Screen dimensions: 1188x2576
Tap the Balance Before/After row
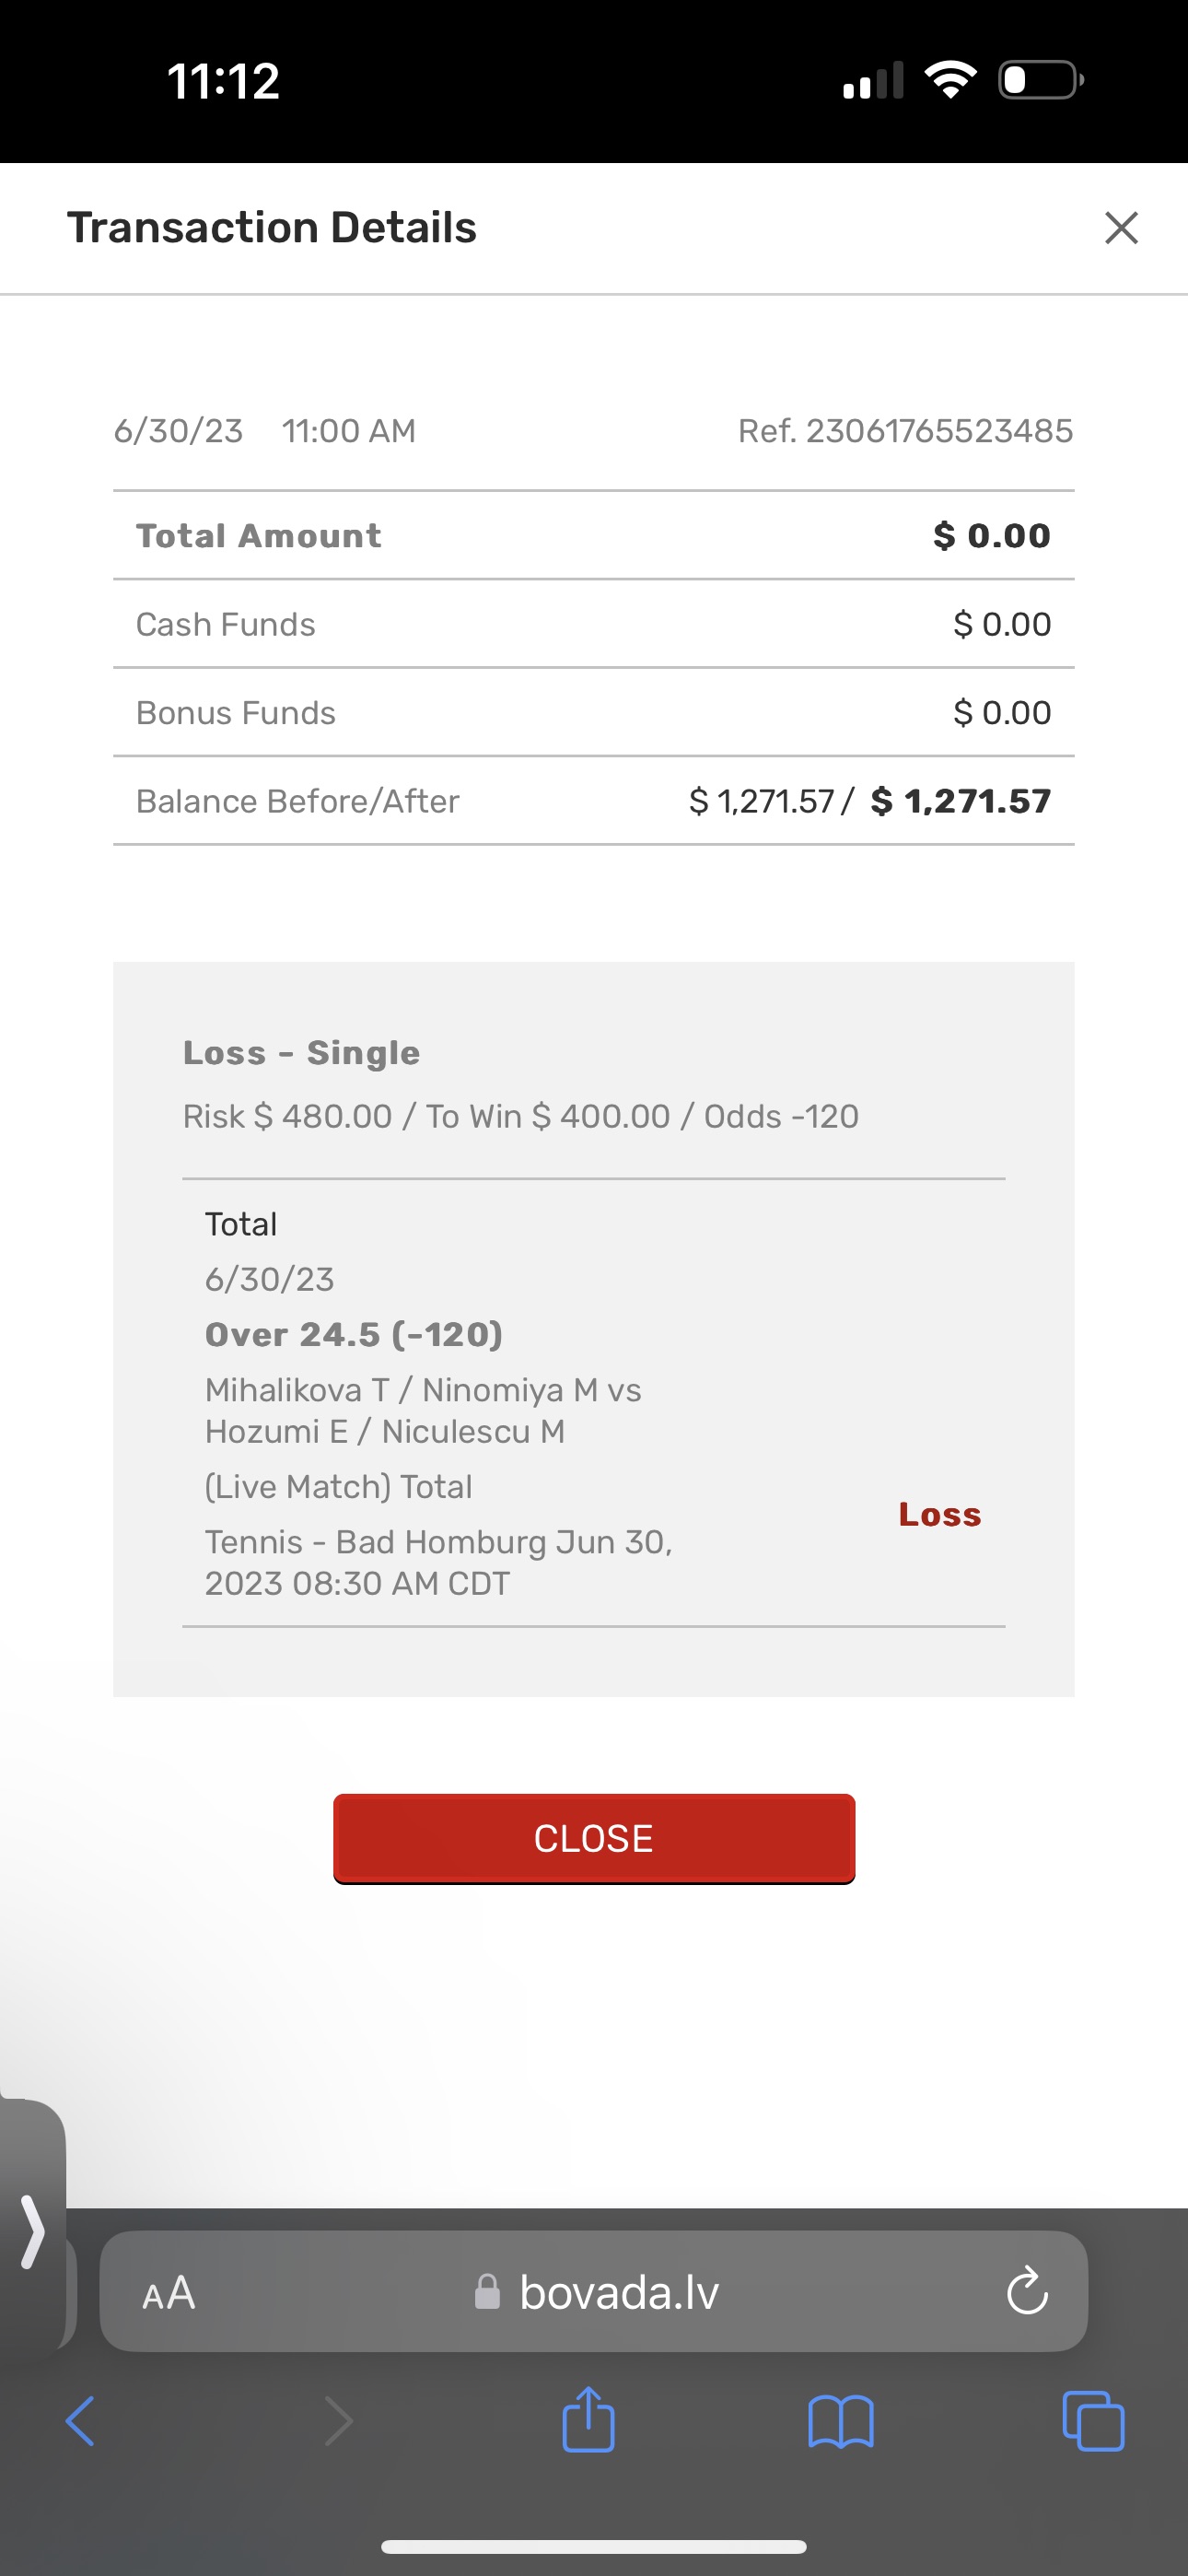(593, 801)
